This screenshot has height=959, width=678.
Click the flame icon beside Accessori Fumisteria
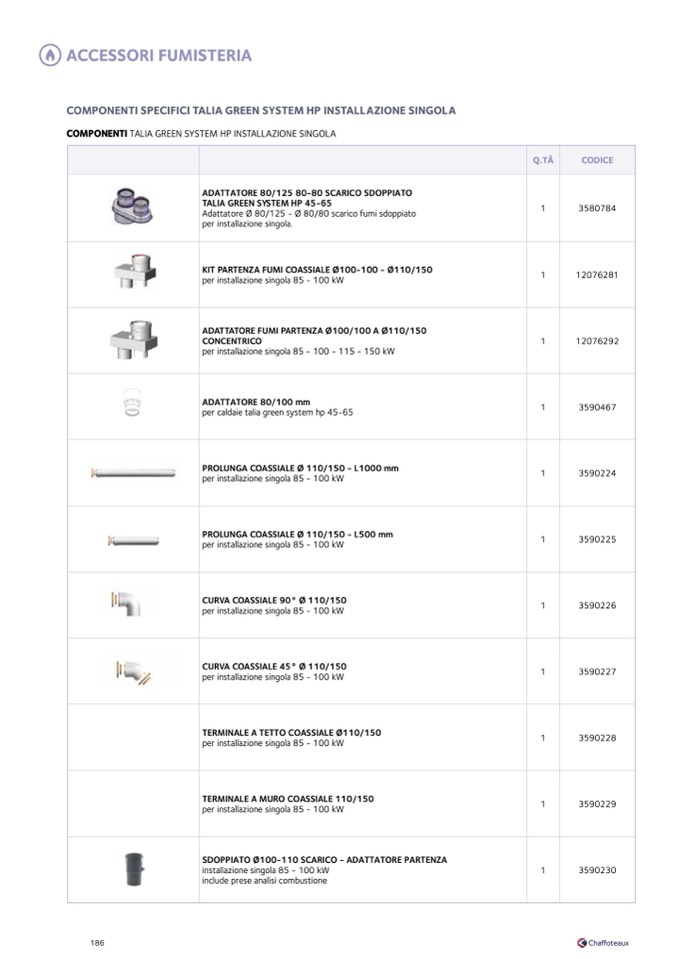point(50,56)
